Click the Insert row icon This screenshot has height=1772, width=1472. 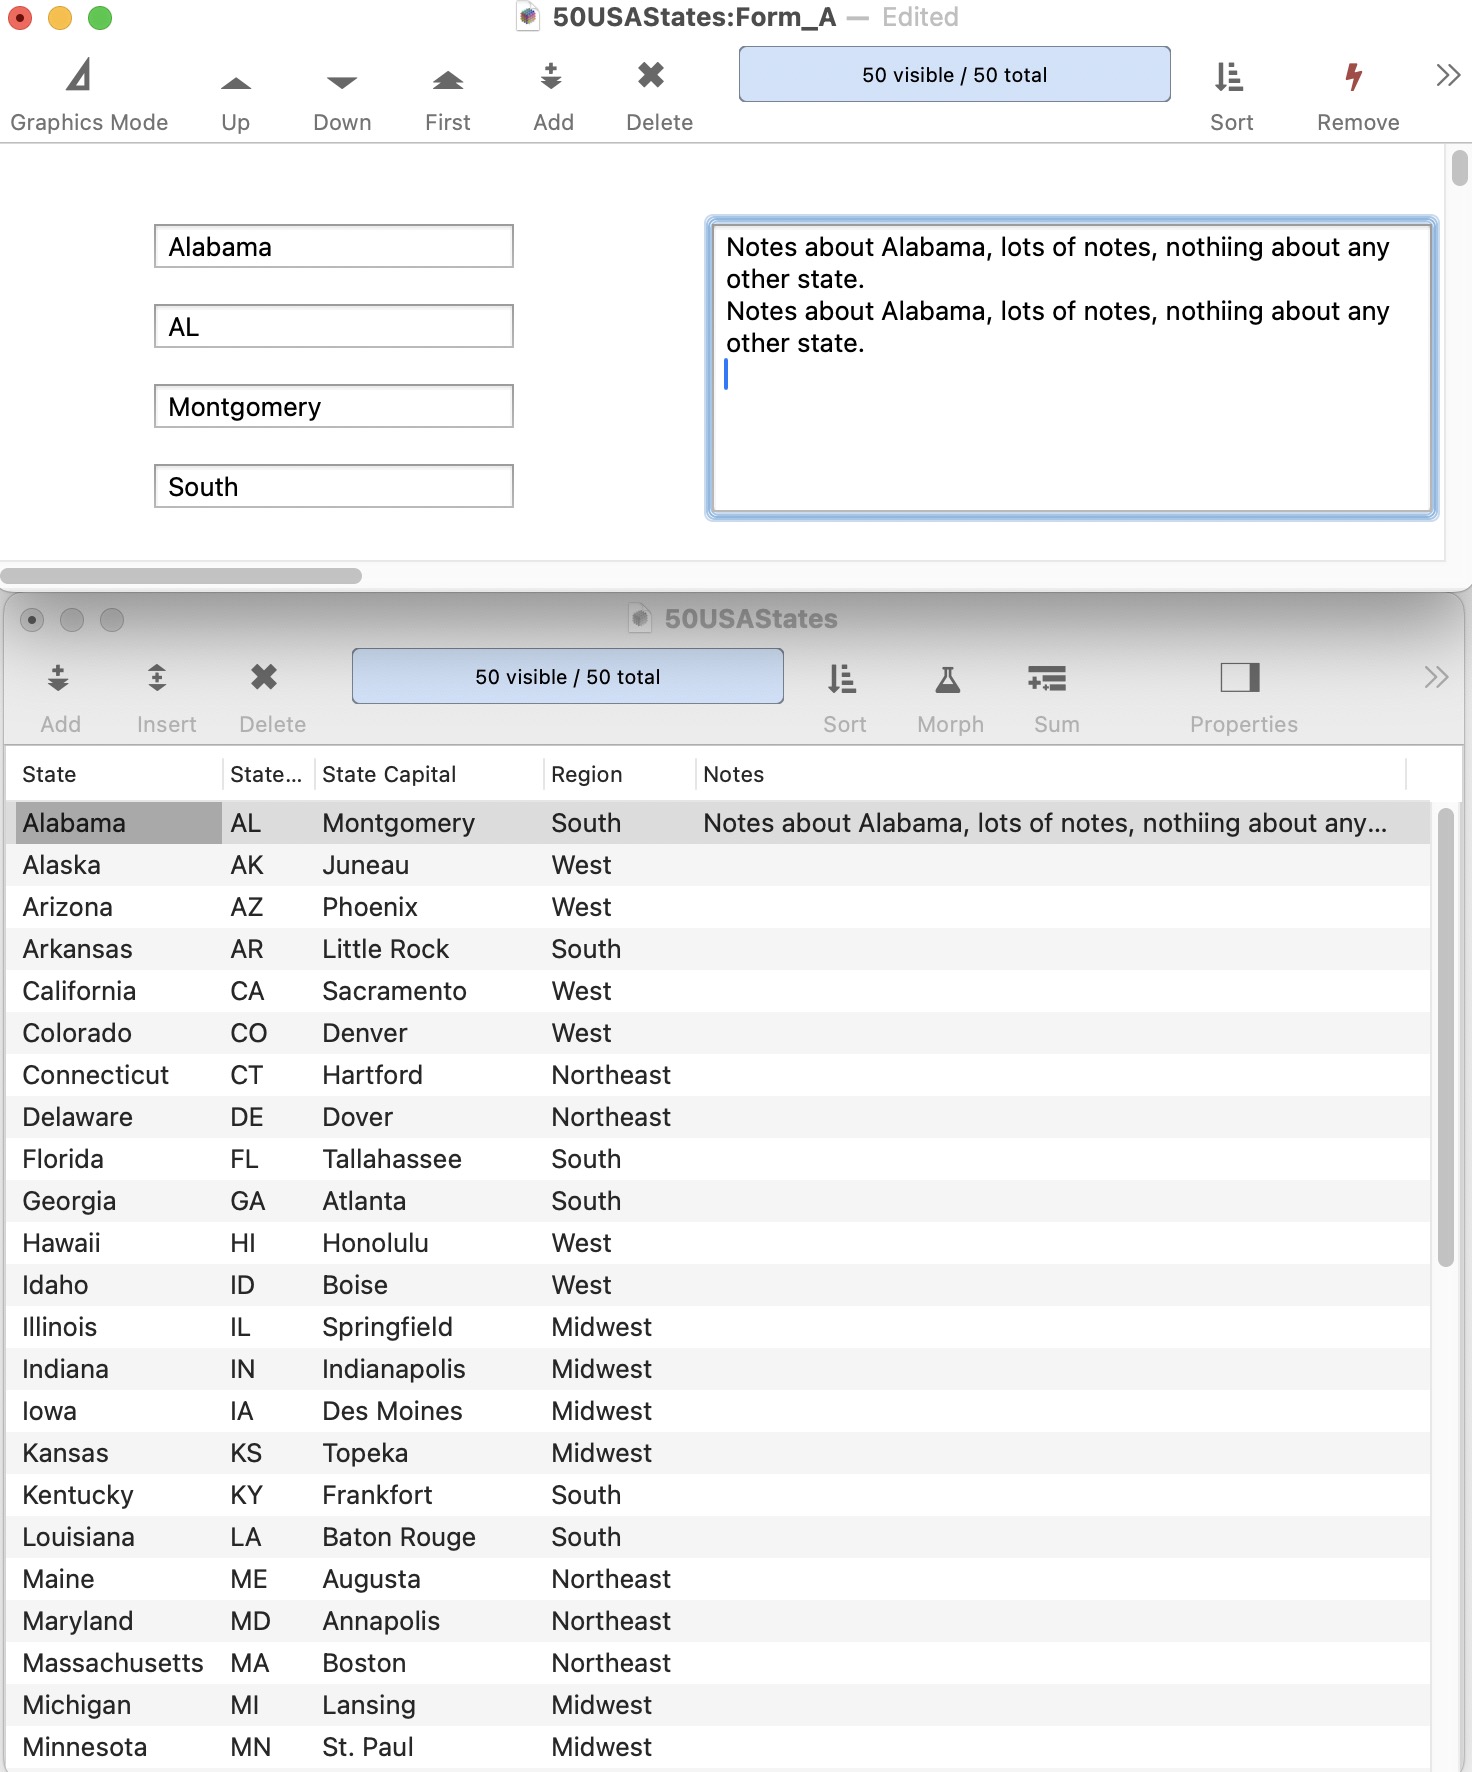(157, 678)
